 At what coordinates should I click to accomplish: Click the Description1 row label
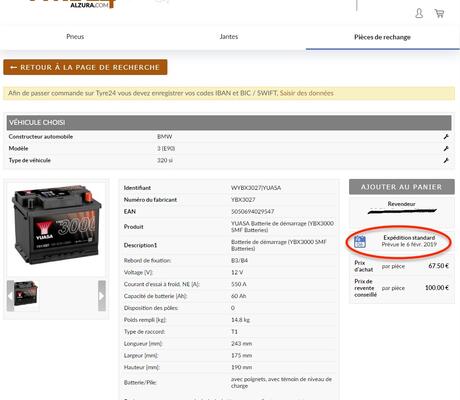140,245
